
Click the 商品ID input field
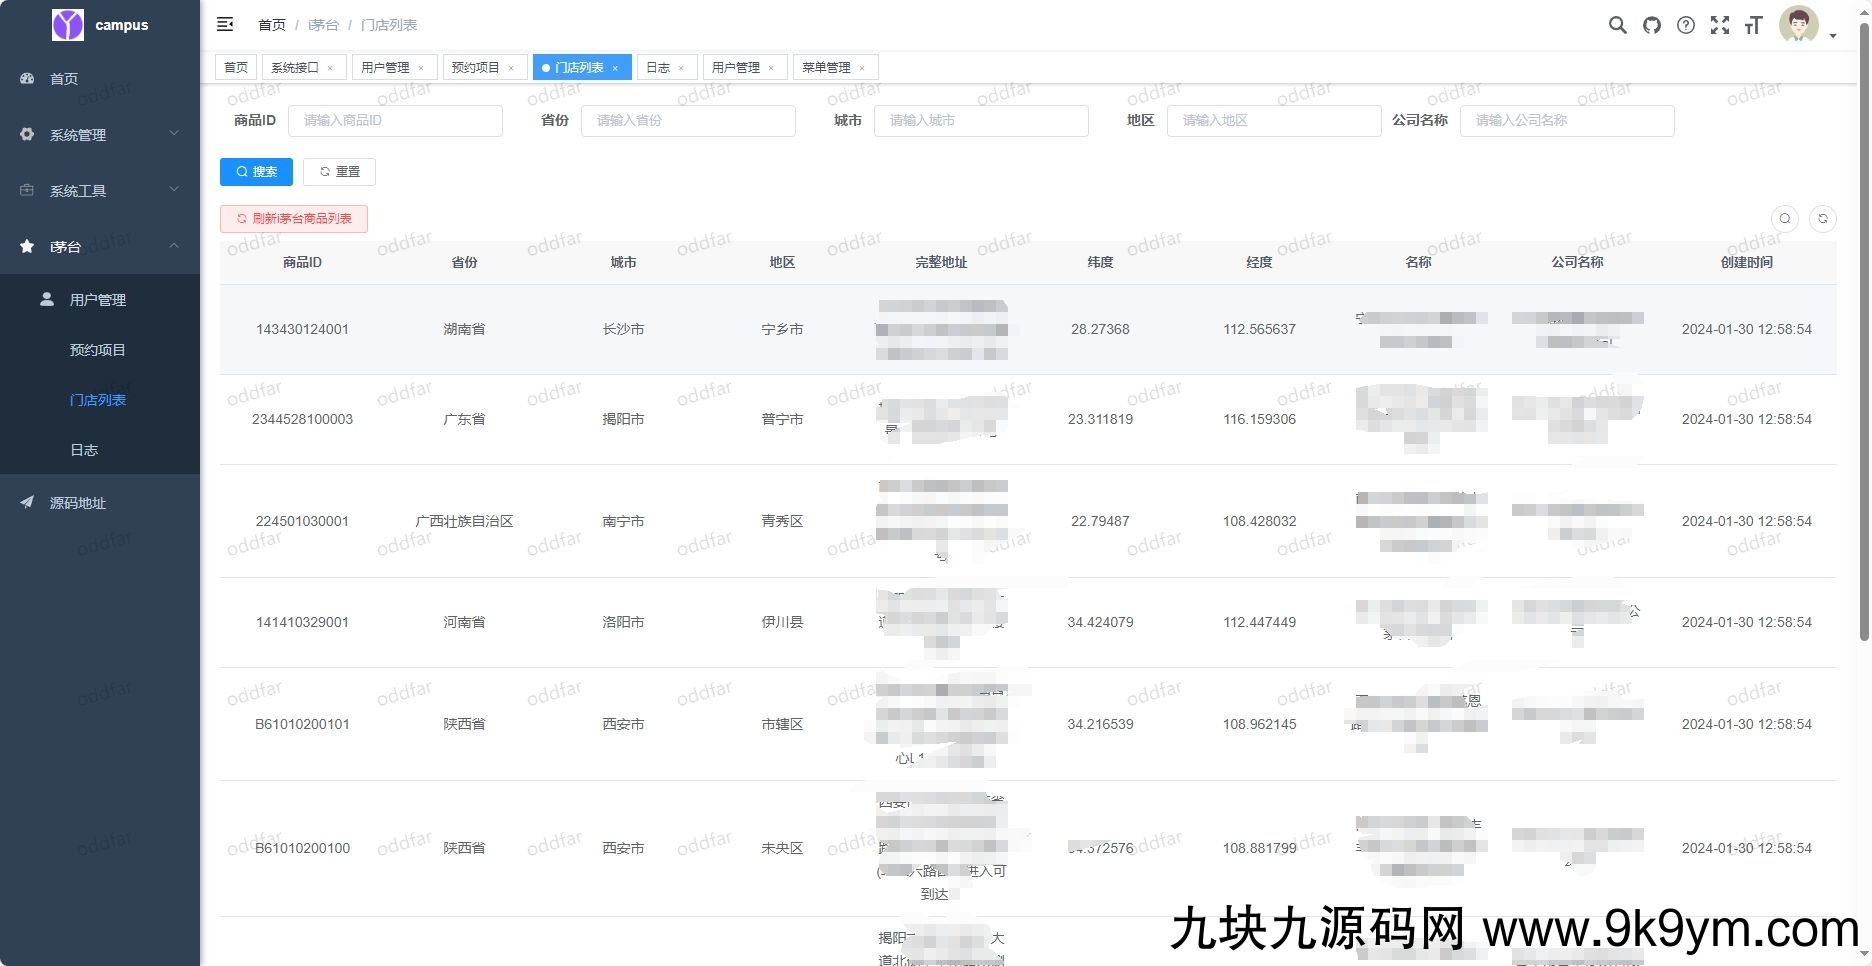(395, 120)
